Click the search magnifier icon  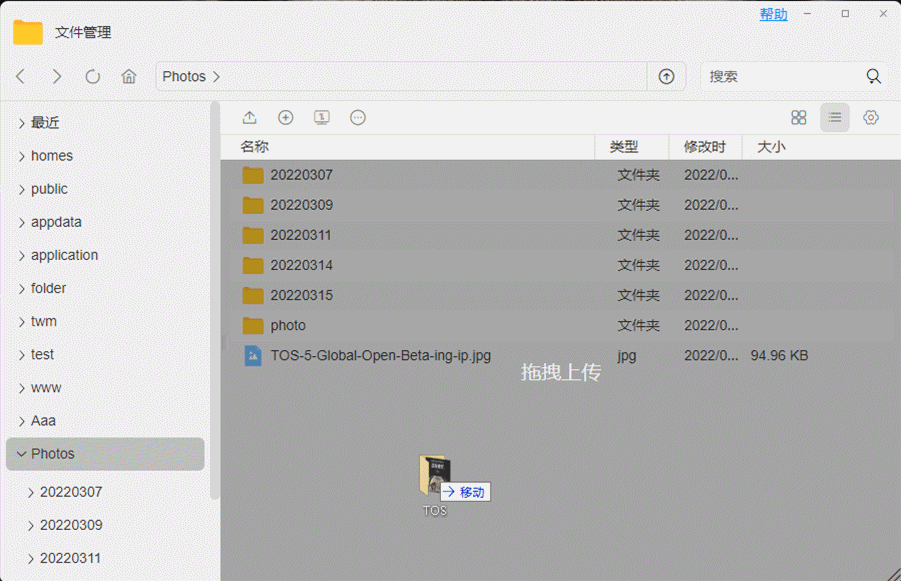(x=873, y=76)
